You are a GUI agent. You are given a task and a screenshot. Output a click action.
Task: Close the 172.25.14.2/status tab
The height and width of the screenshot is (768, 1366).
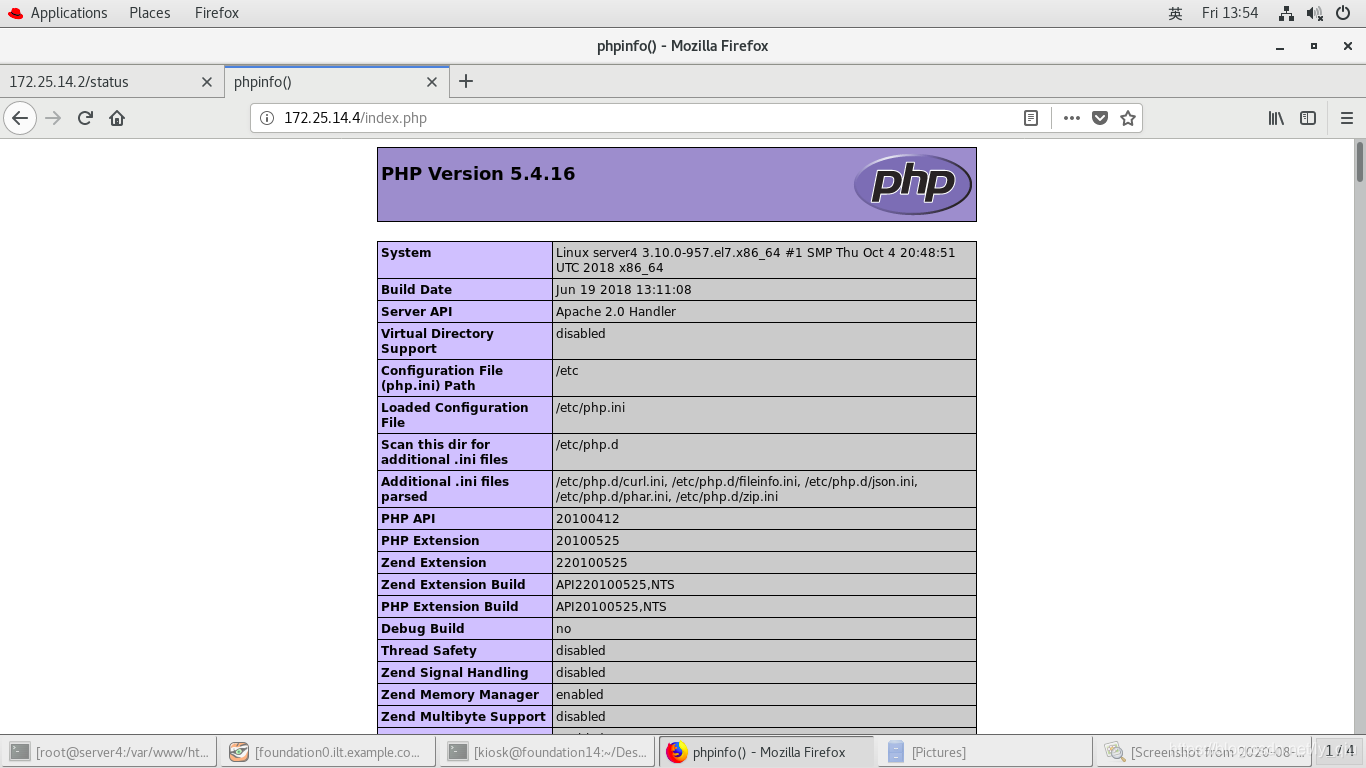click(x=207, y=82)
